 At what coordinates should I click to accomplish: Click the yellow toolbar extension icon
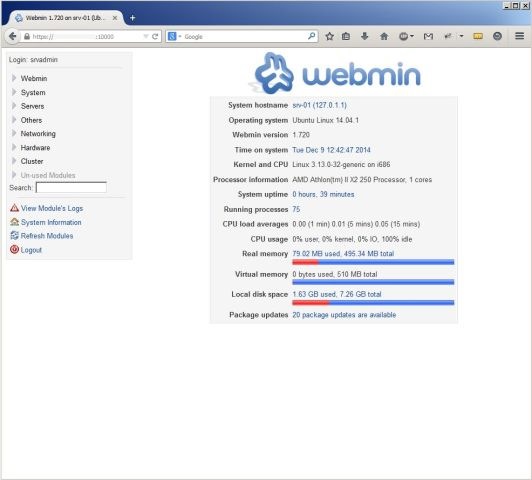click(478, 36)
